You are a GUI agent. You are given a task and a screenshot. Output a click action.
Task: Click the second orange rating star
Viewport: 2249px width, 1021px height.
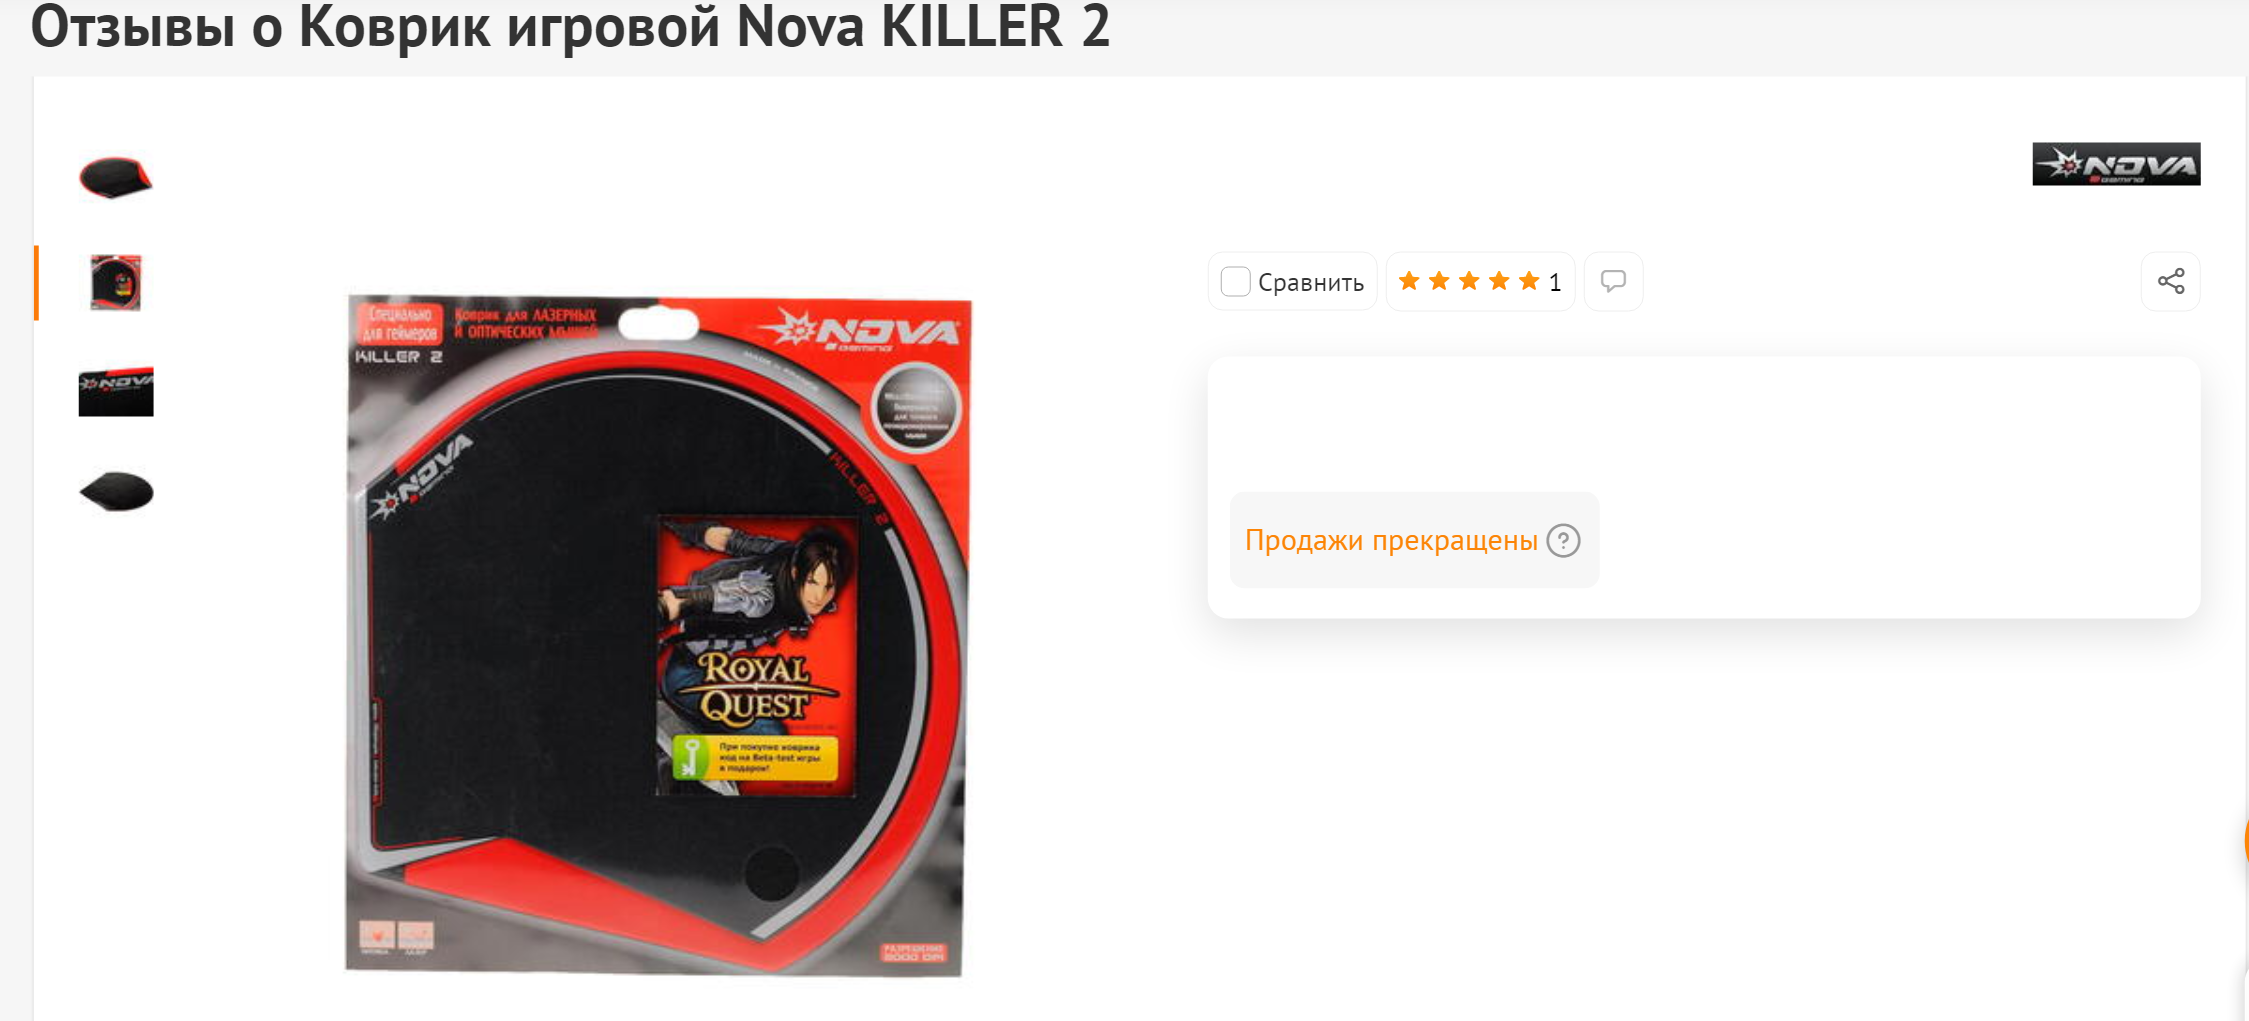(x=1439, y=281)
